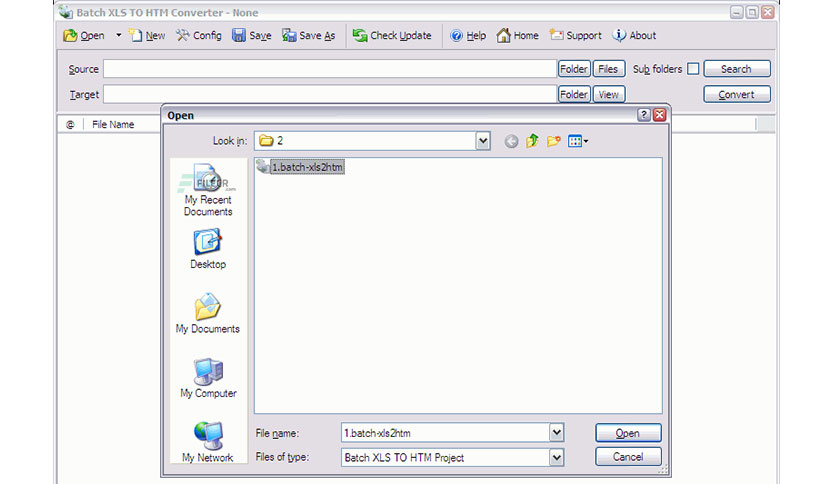Click the Convert button
The height and width of the screenshot is (484, 836).
click(x=736, y=94)
